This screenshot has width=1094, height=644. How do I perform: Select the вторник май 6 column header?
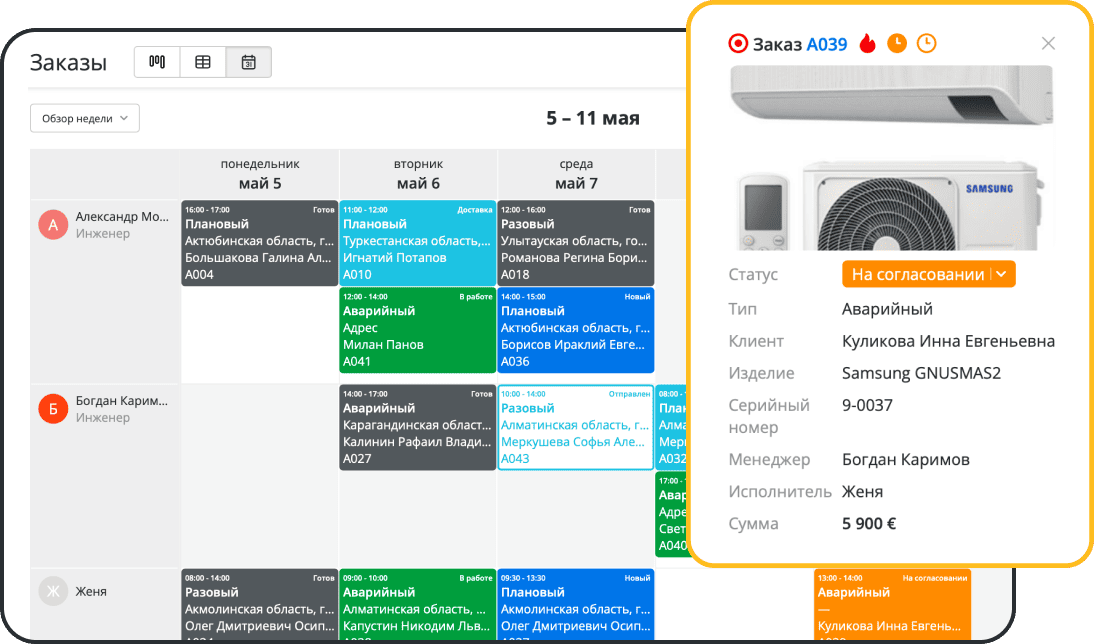pos(418,174)
